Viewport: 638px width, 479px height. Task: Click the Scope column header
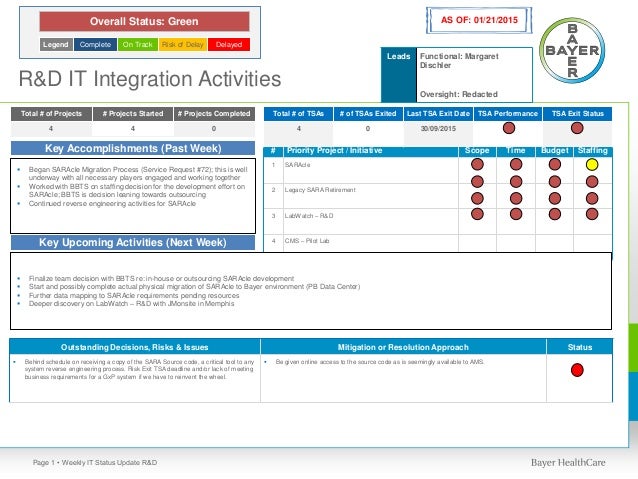(477, 151)
